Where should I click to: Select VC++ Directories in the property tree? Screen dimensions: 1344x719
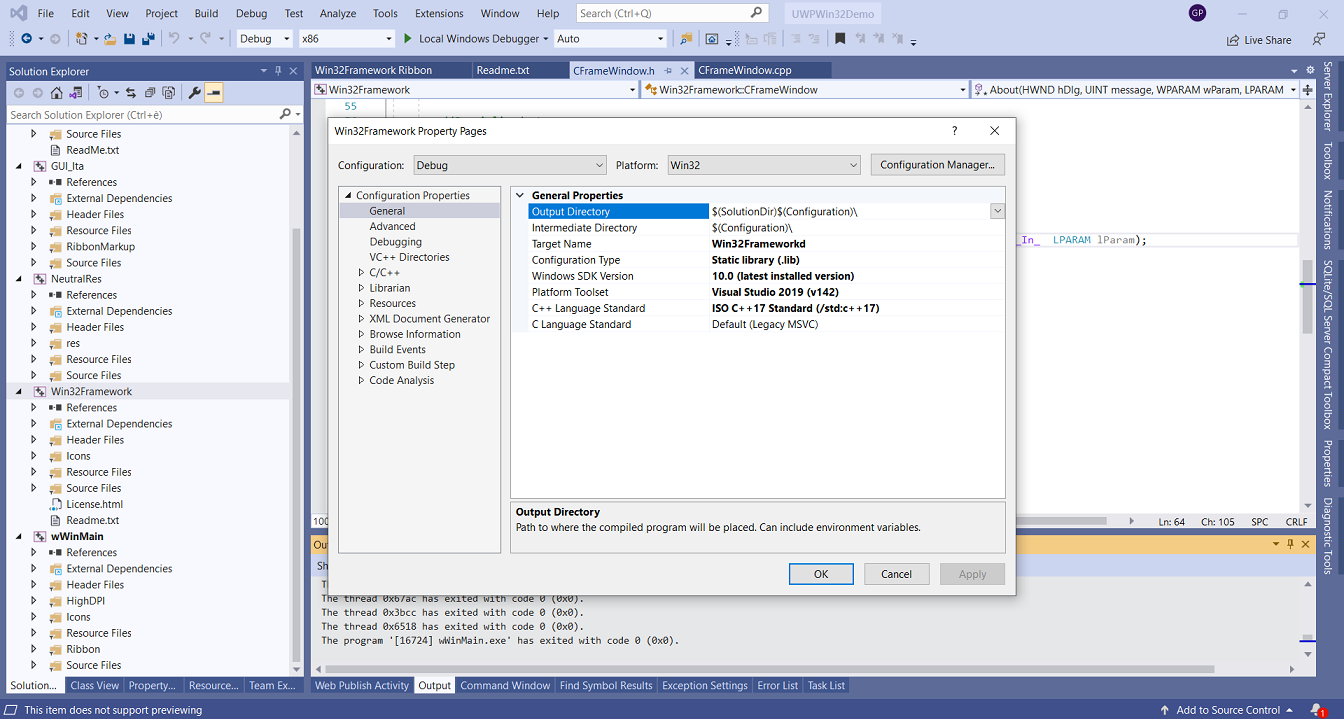pos(409,257)
